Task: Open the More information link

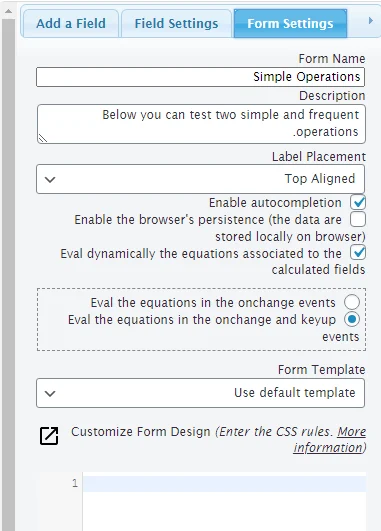Action: point(330,440)
